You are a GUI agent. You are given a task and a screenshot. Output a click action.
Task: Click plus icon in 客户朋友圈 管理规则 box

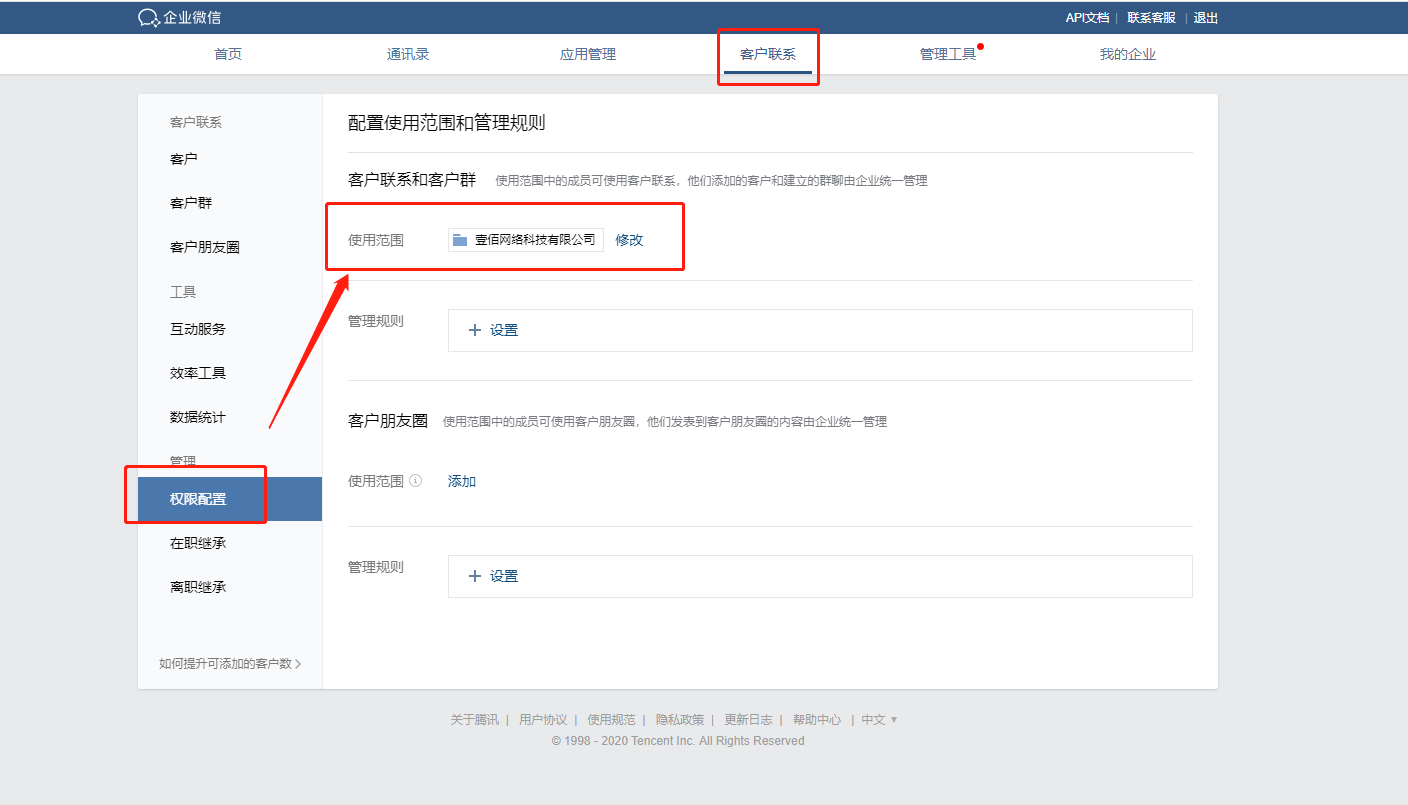click(x=475, y=576)
